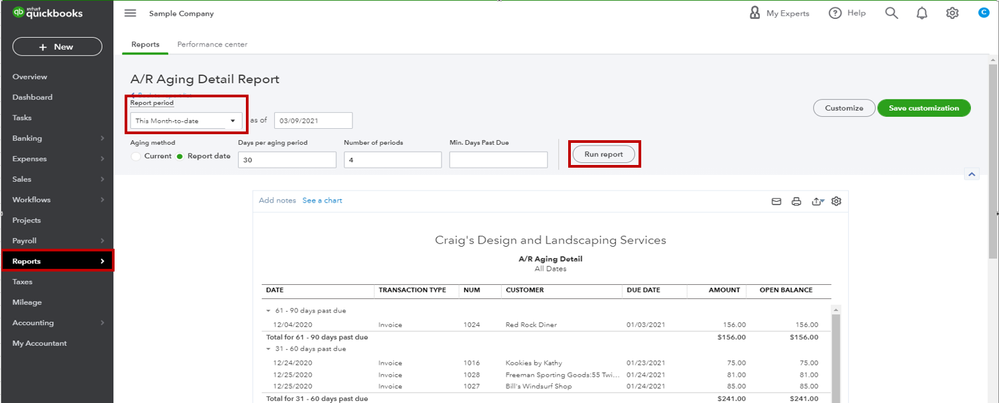The height and width of the screenshot is (403, 999).
Task: Click the QuickBooks logo
Action: 48,13
